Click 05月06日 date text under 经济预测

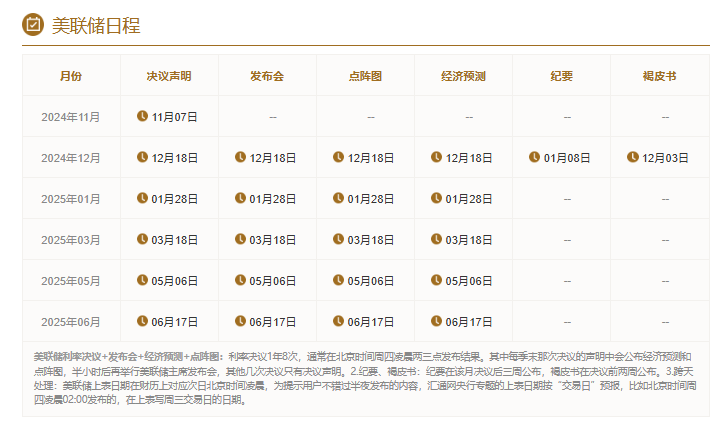click(469, 281)
